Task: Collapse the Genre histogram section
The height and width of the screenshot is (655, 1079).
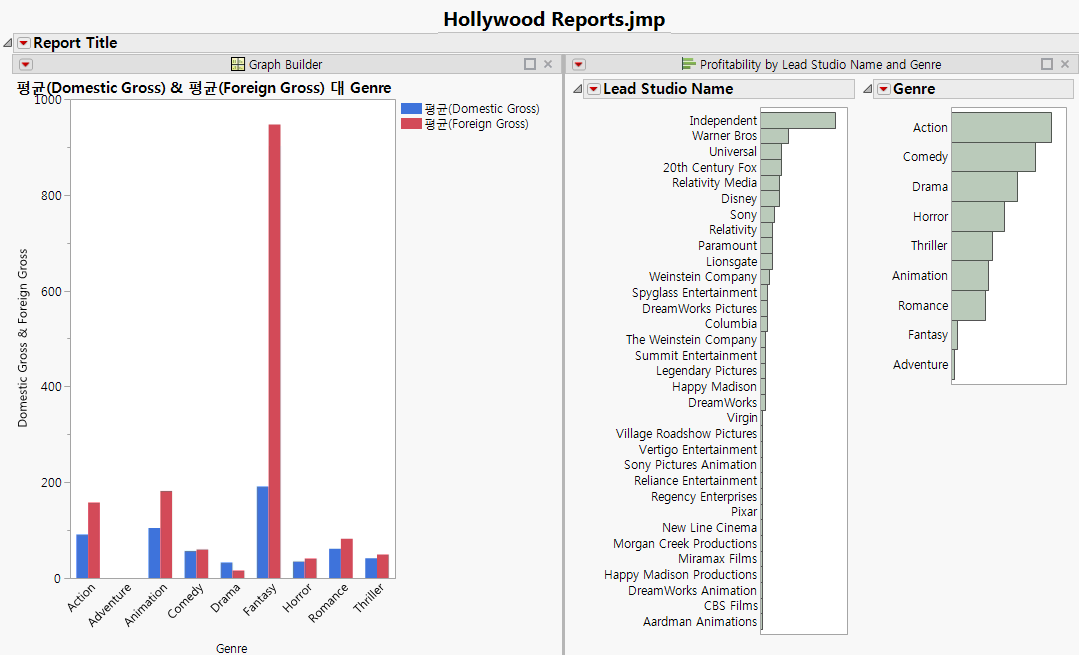Action: (867, 89)
